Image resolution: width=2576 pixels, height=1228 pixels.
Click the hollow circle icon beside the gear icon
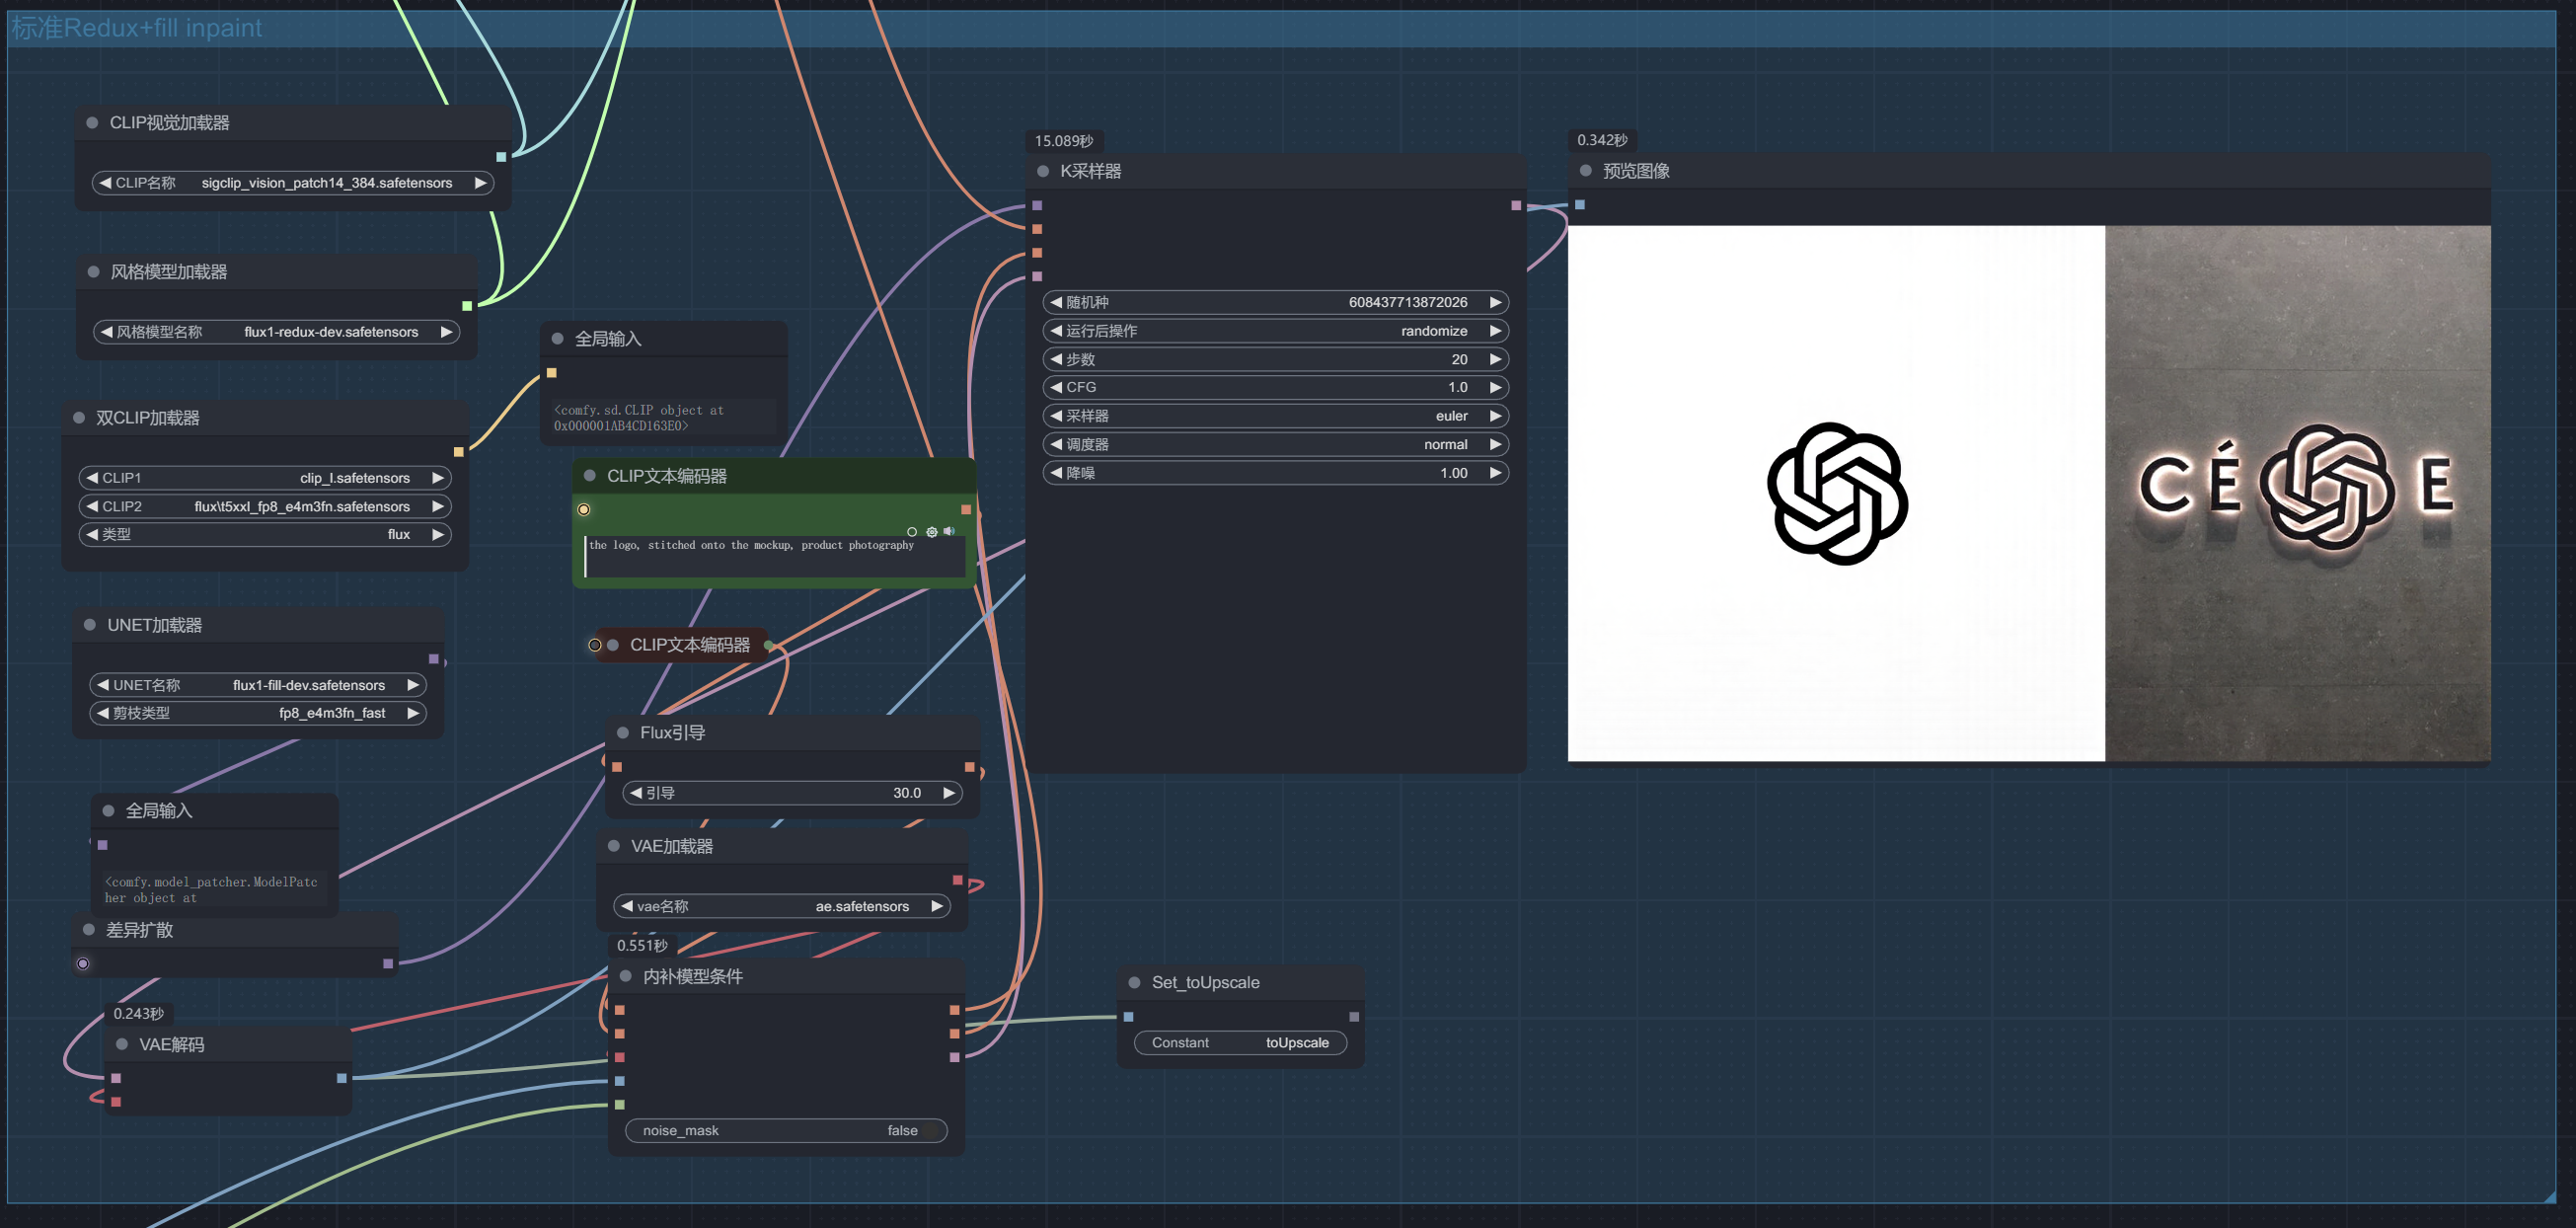(912, 532)
